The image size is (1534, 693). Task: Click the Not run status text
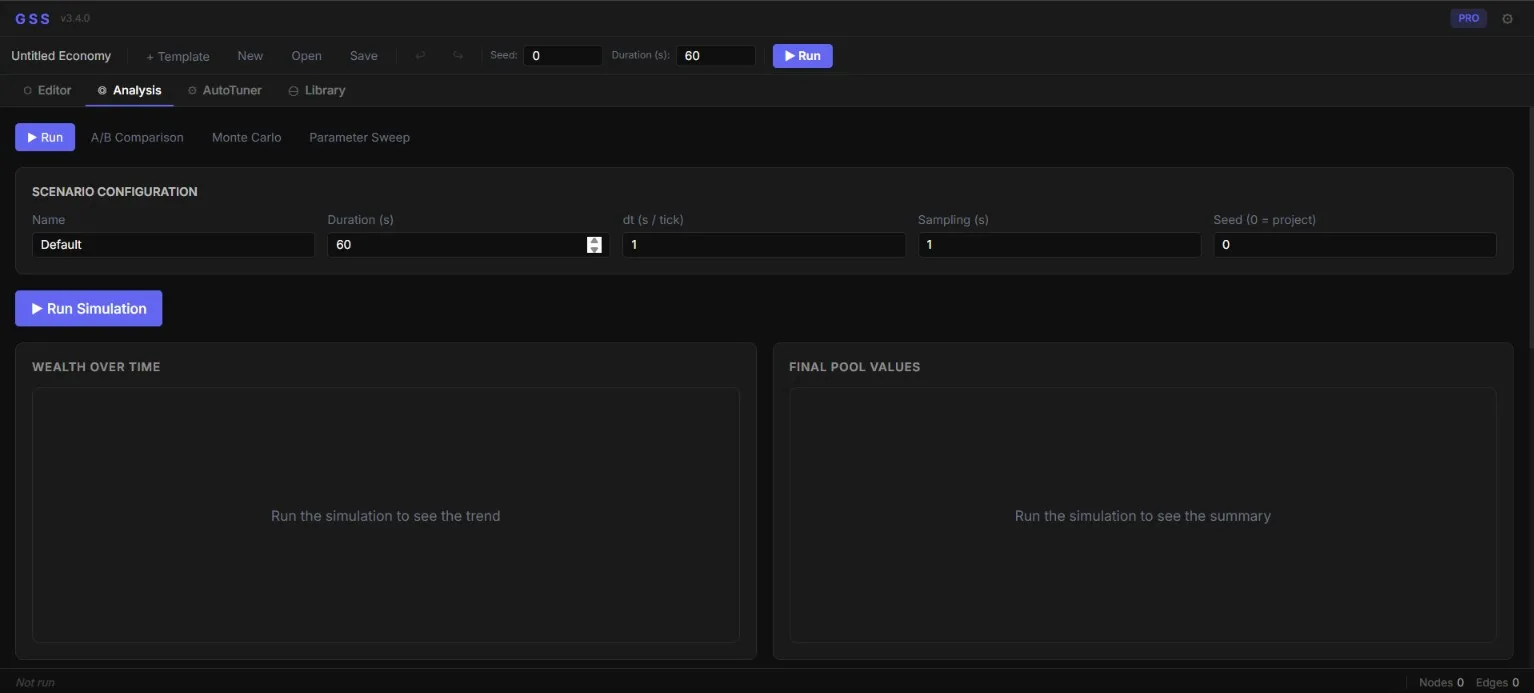(35, 682)
